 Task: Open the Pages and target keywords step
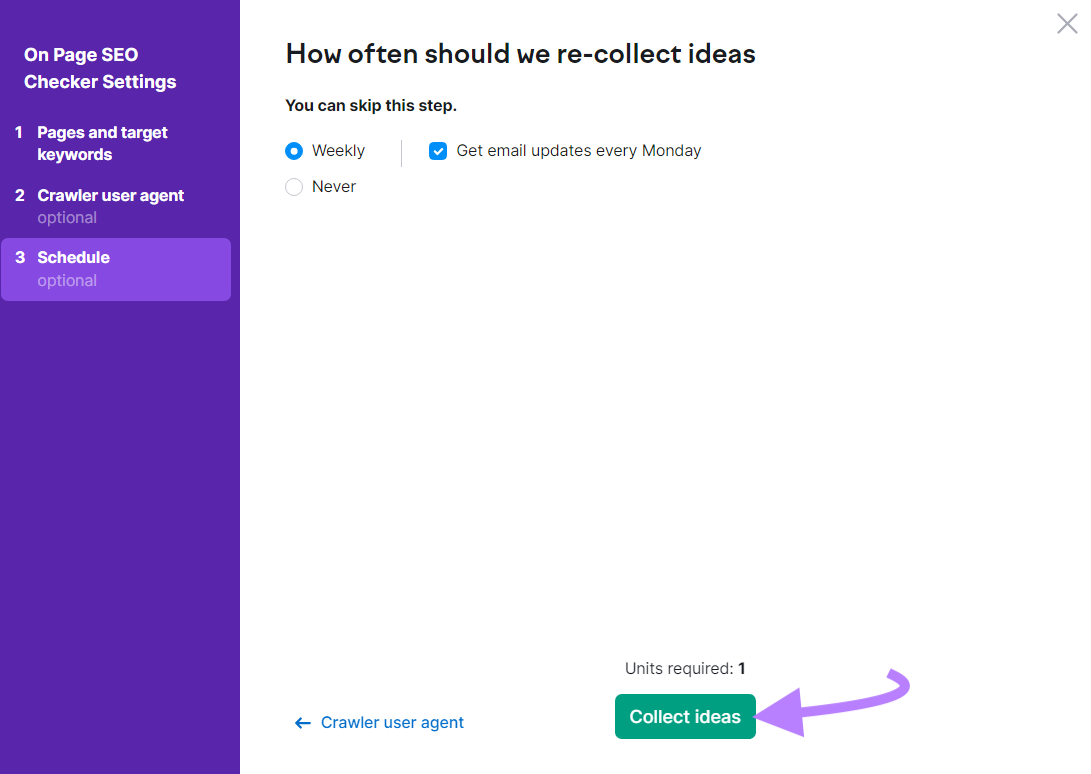point(101,143)
